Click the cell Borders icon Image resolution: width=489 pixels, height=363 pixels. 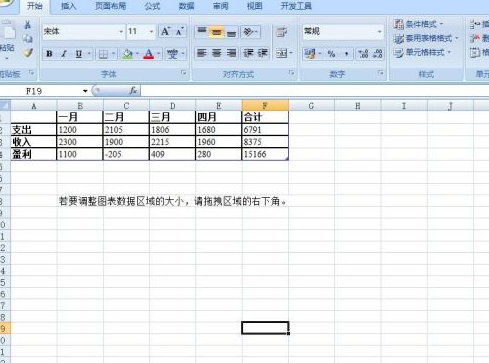click(103, 54)
